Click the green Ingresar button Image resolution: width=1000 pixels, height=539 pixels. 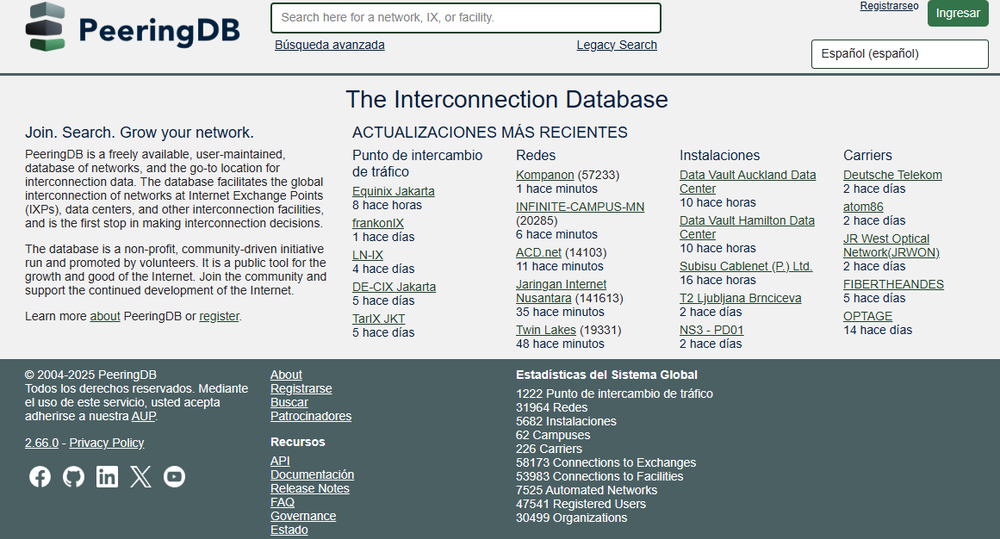[x=958, y=13]
